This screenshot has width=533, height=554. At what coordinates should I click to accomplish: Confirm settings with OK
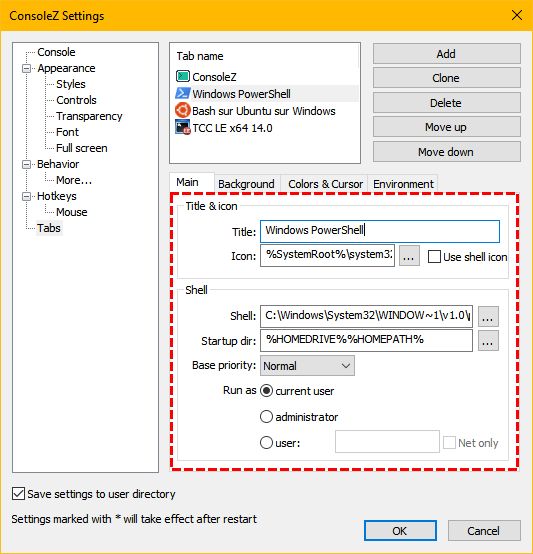pos(400,530)
